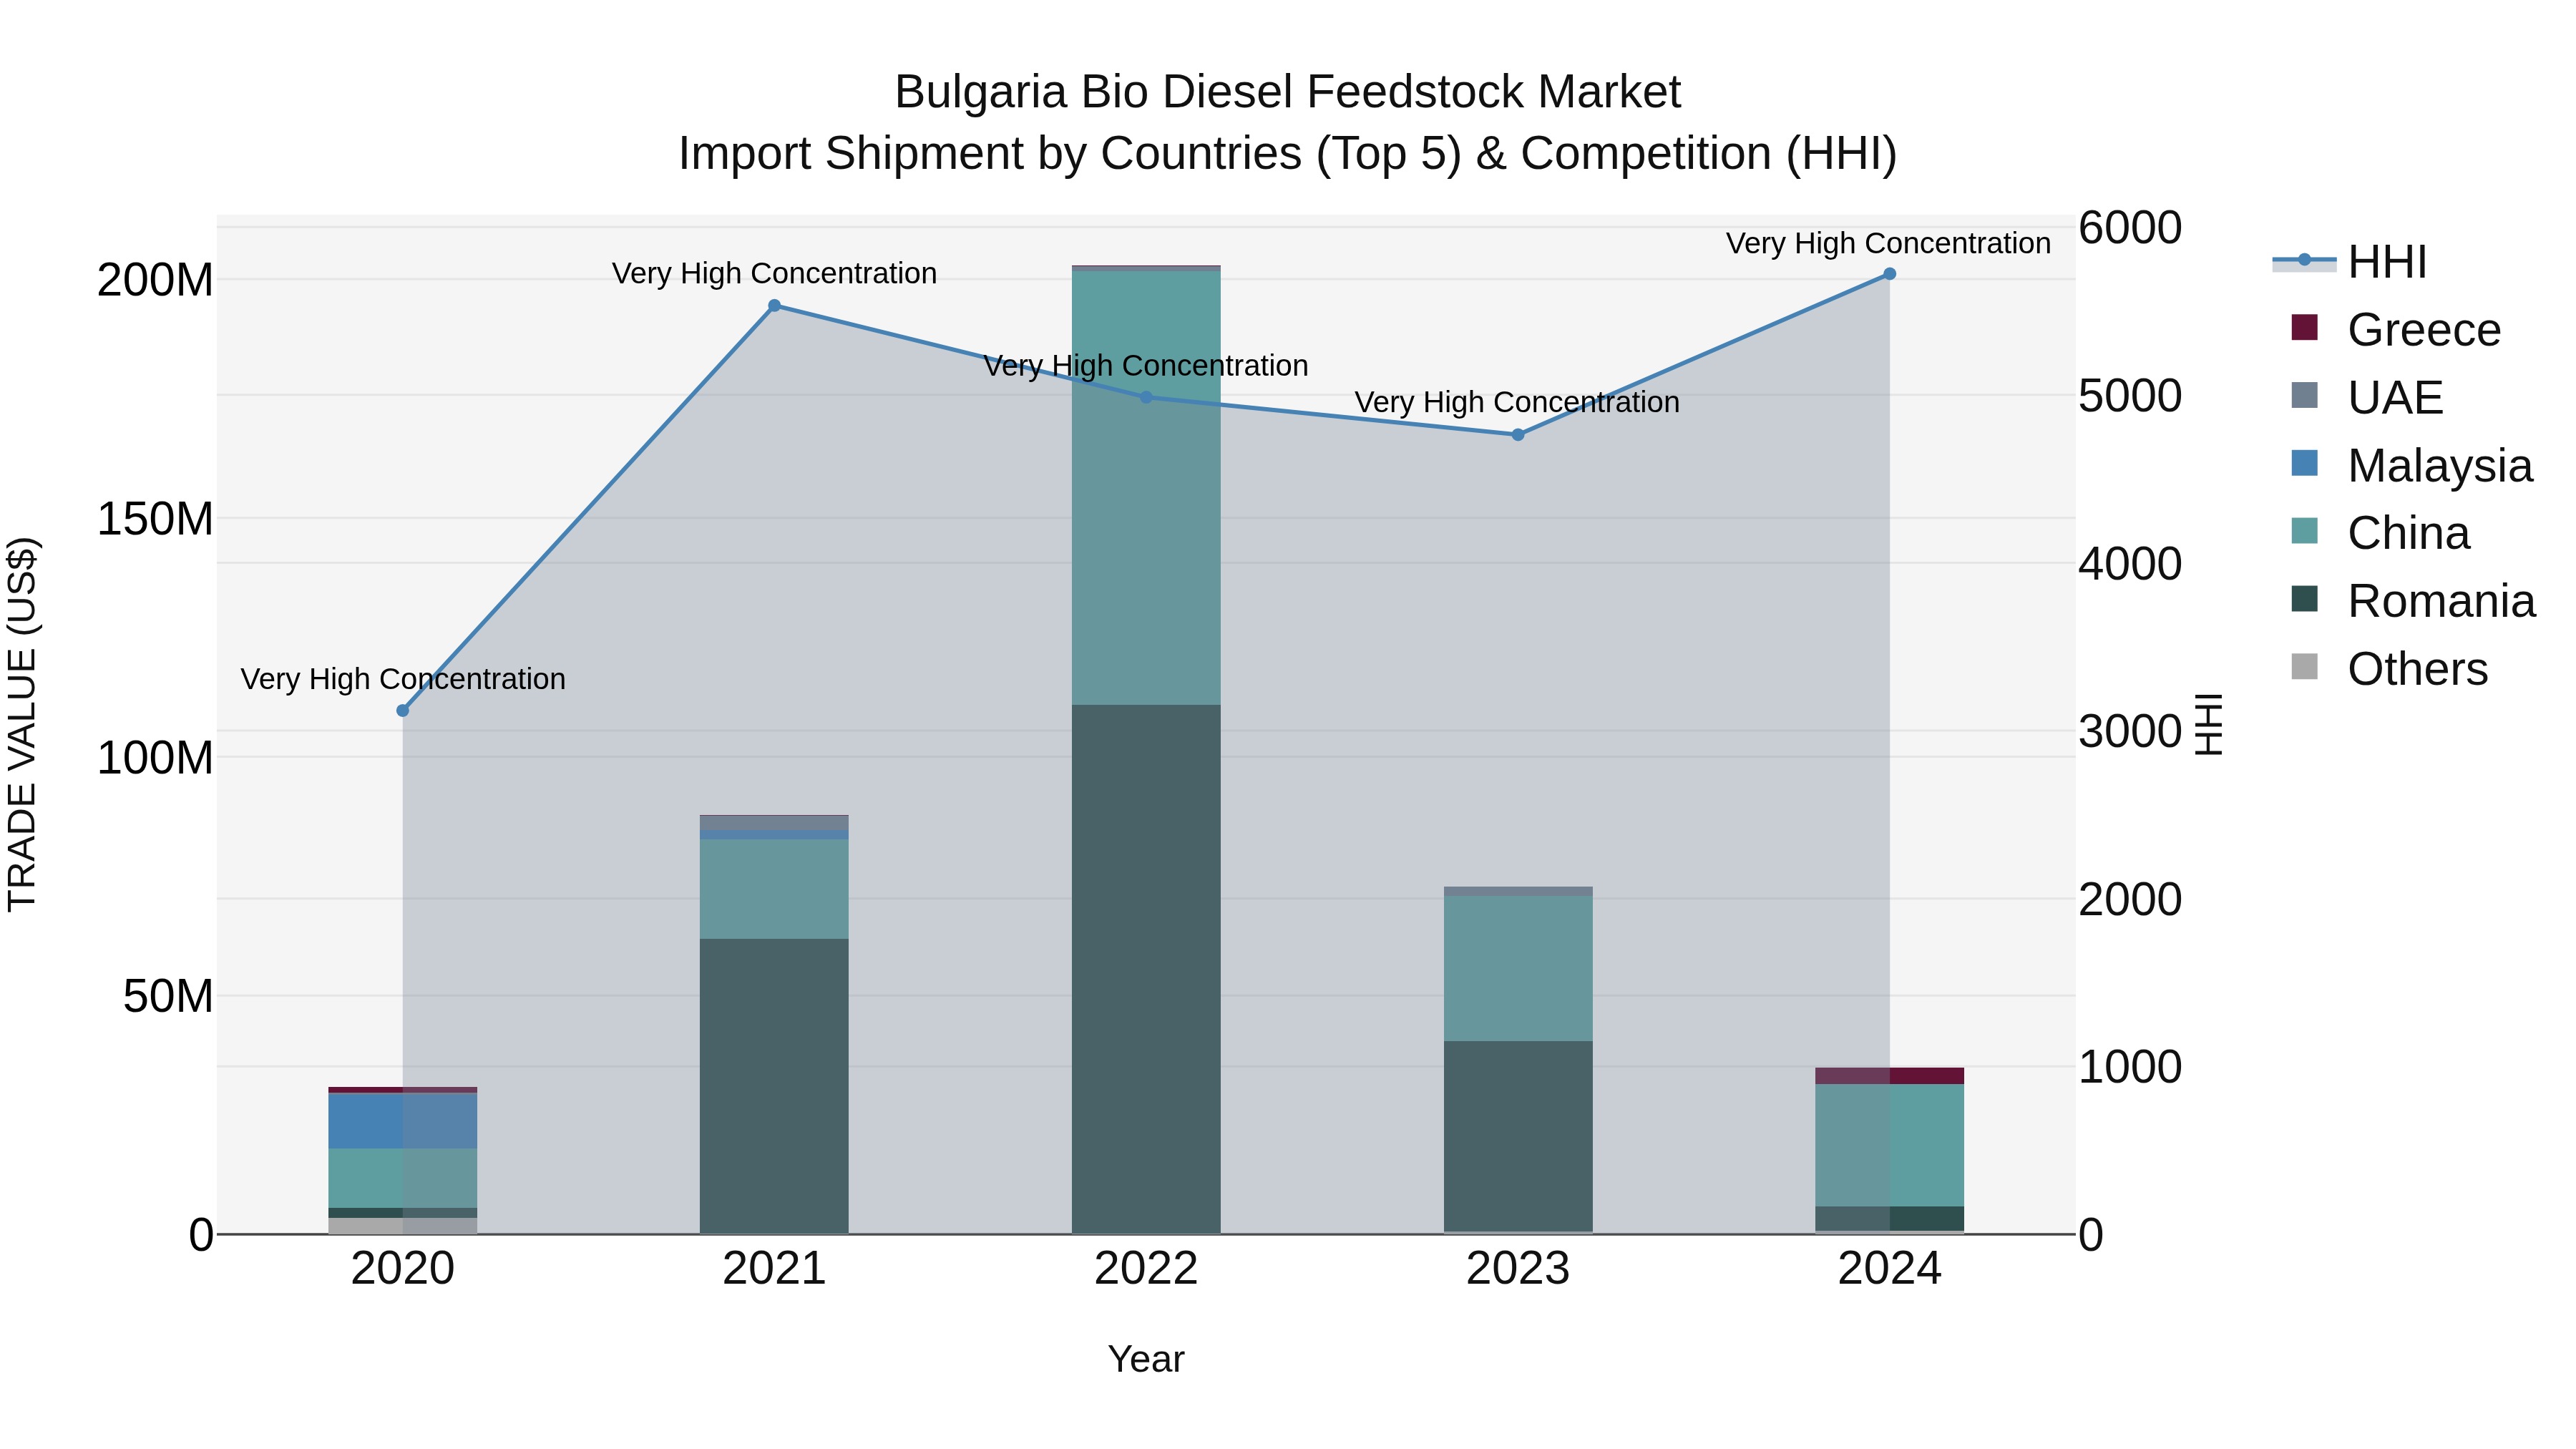
Task: Click the China segment of the 2024 bar
Action: [x=1889, y=1145]
